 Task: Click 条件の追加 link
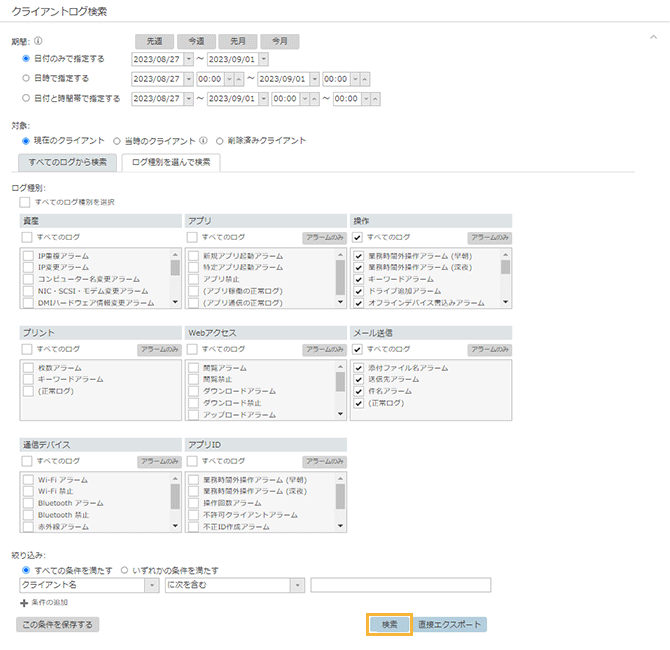click(x=50, y=603)
